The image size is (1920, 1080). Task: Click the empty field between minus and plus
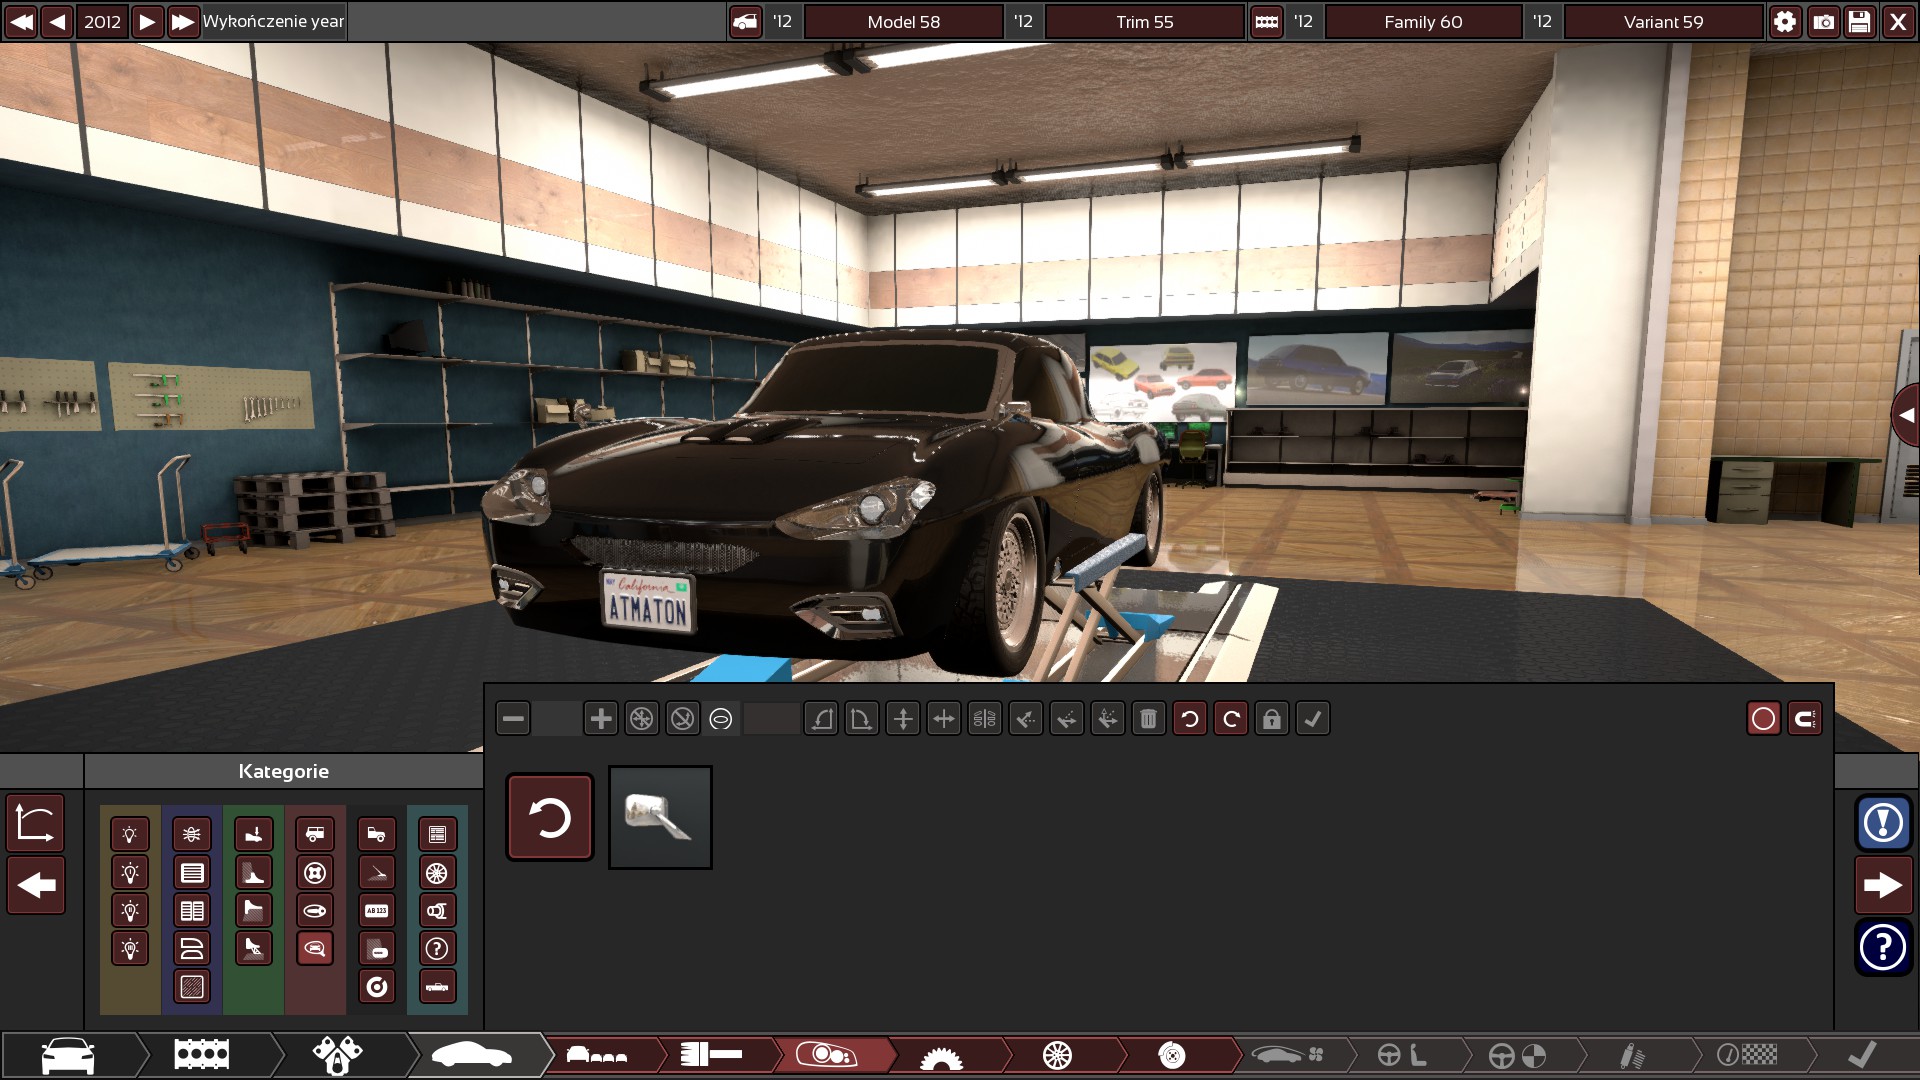[557, 718]
